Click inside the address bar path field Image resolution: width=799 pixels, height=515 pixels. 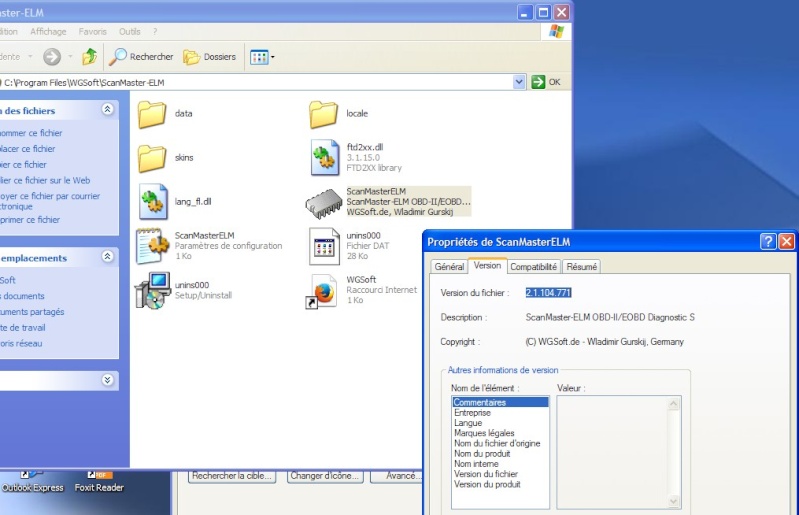pos(256,83)
